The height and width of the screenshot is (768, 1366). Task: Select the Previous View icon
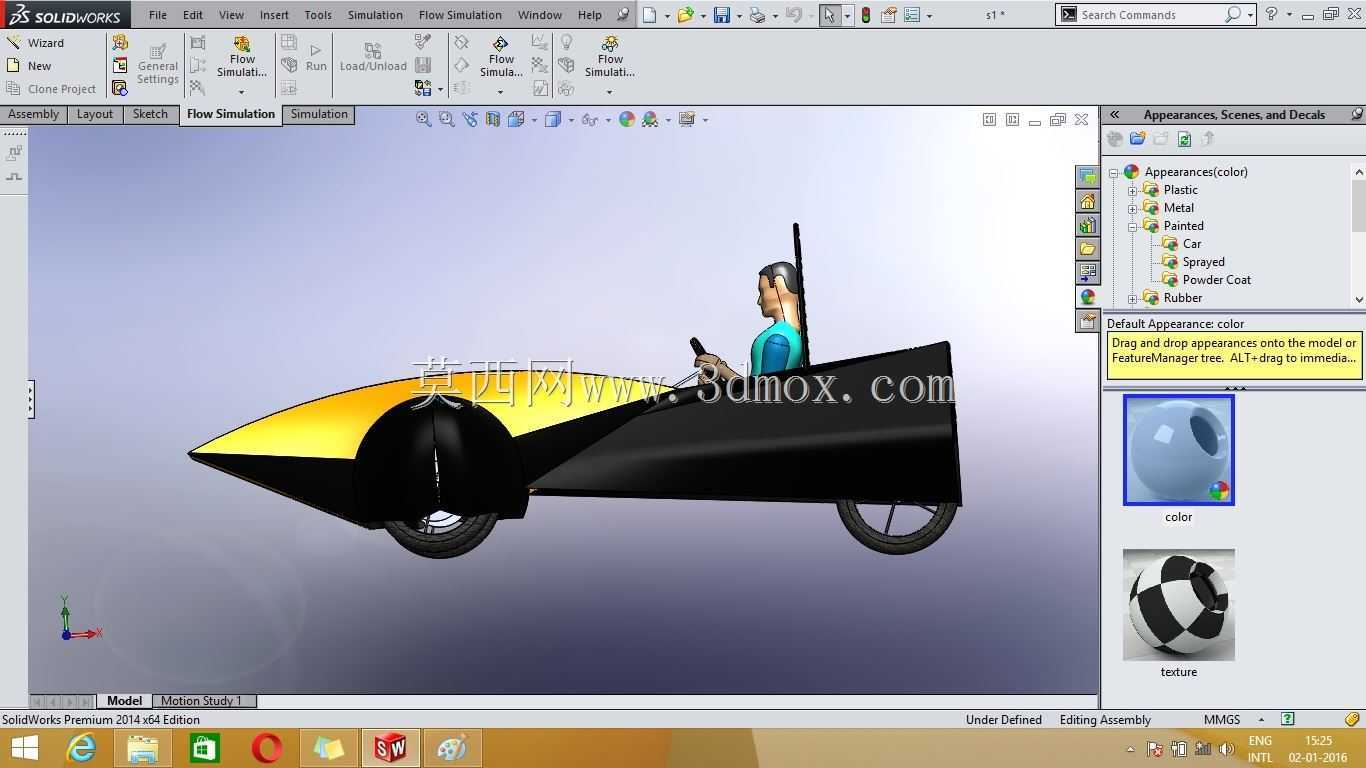click(470, 119)
